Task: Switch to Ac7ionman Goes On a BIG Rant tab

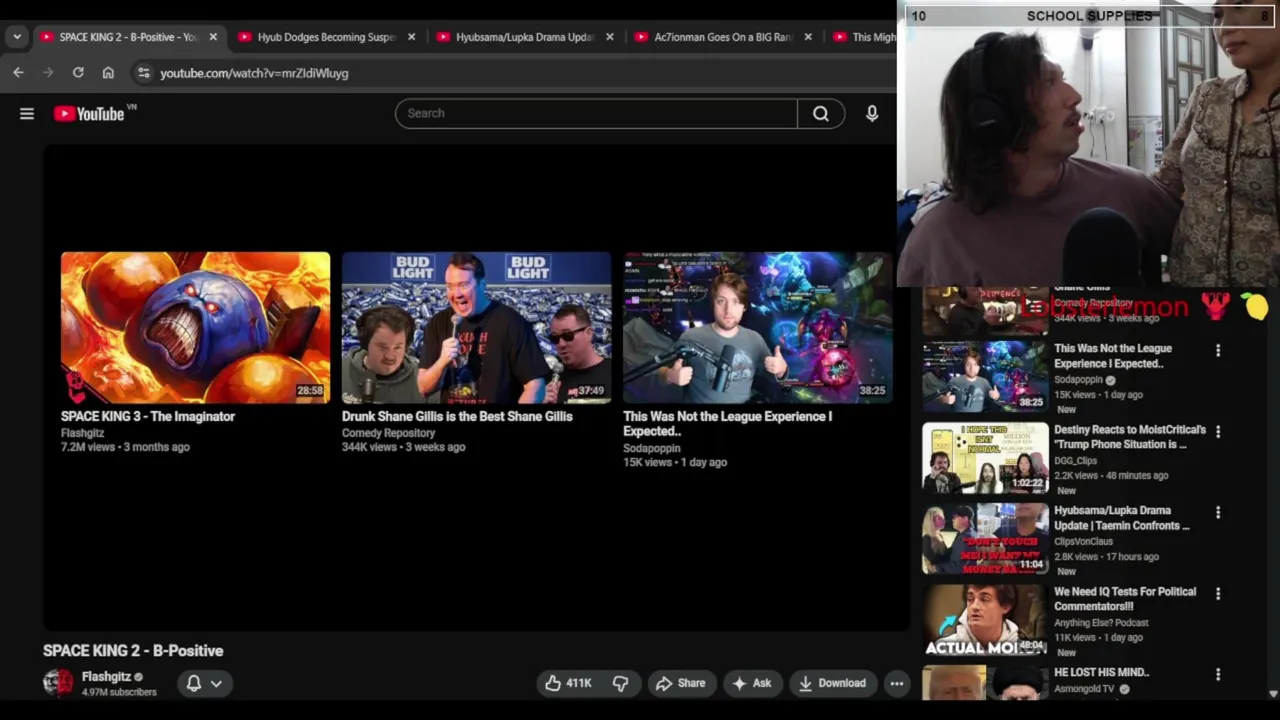Action: pyautogui.click(x=722, y=37)
